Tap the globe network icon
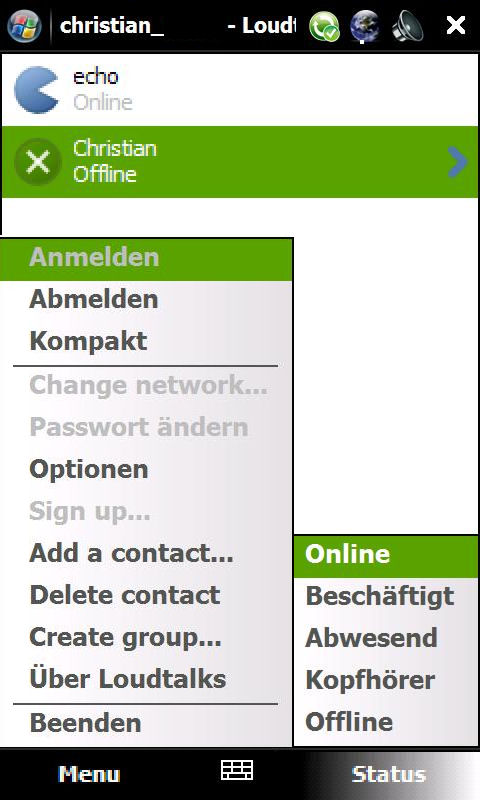The width and height of the screenshot is (480, 800). (365, 26)
